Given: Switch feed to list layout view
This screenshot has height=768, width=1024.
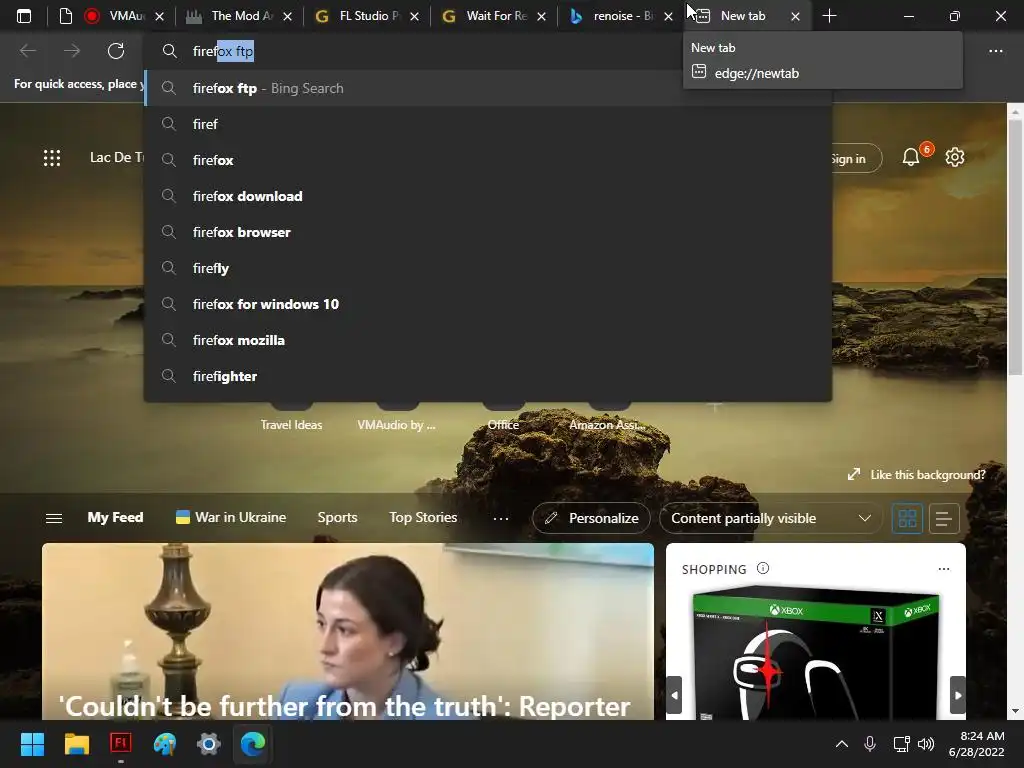Looking at the screenshot, I should [x=944, y=519].
